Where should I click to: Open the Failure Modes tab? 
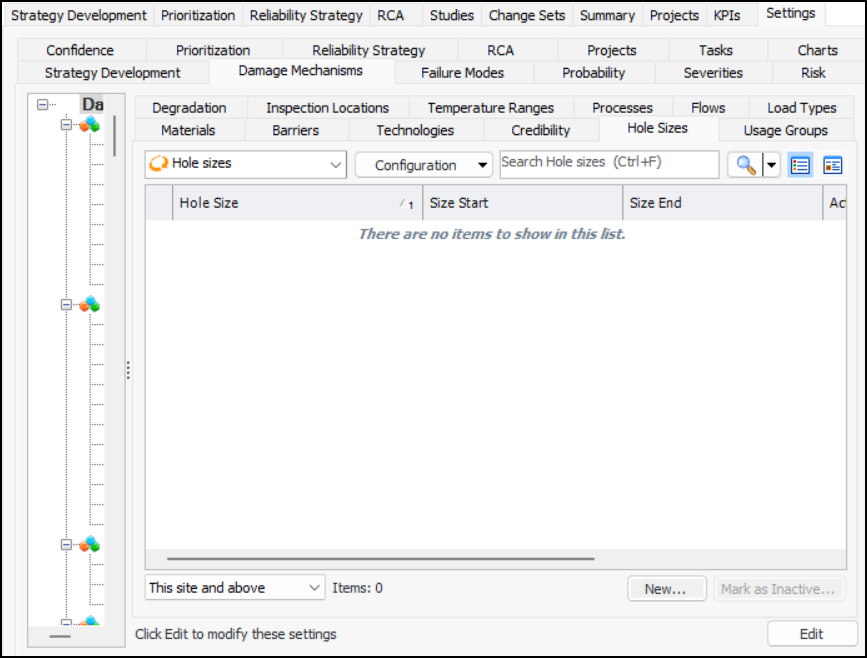click(462, 72)
